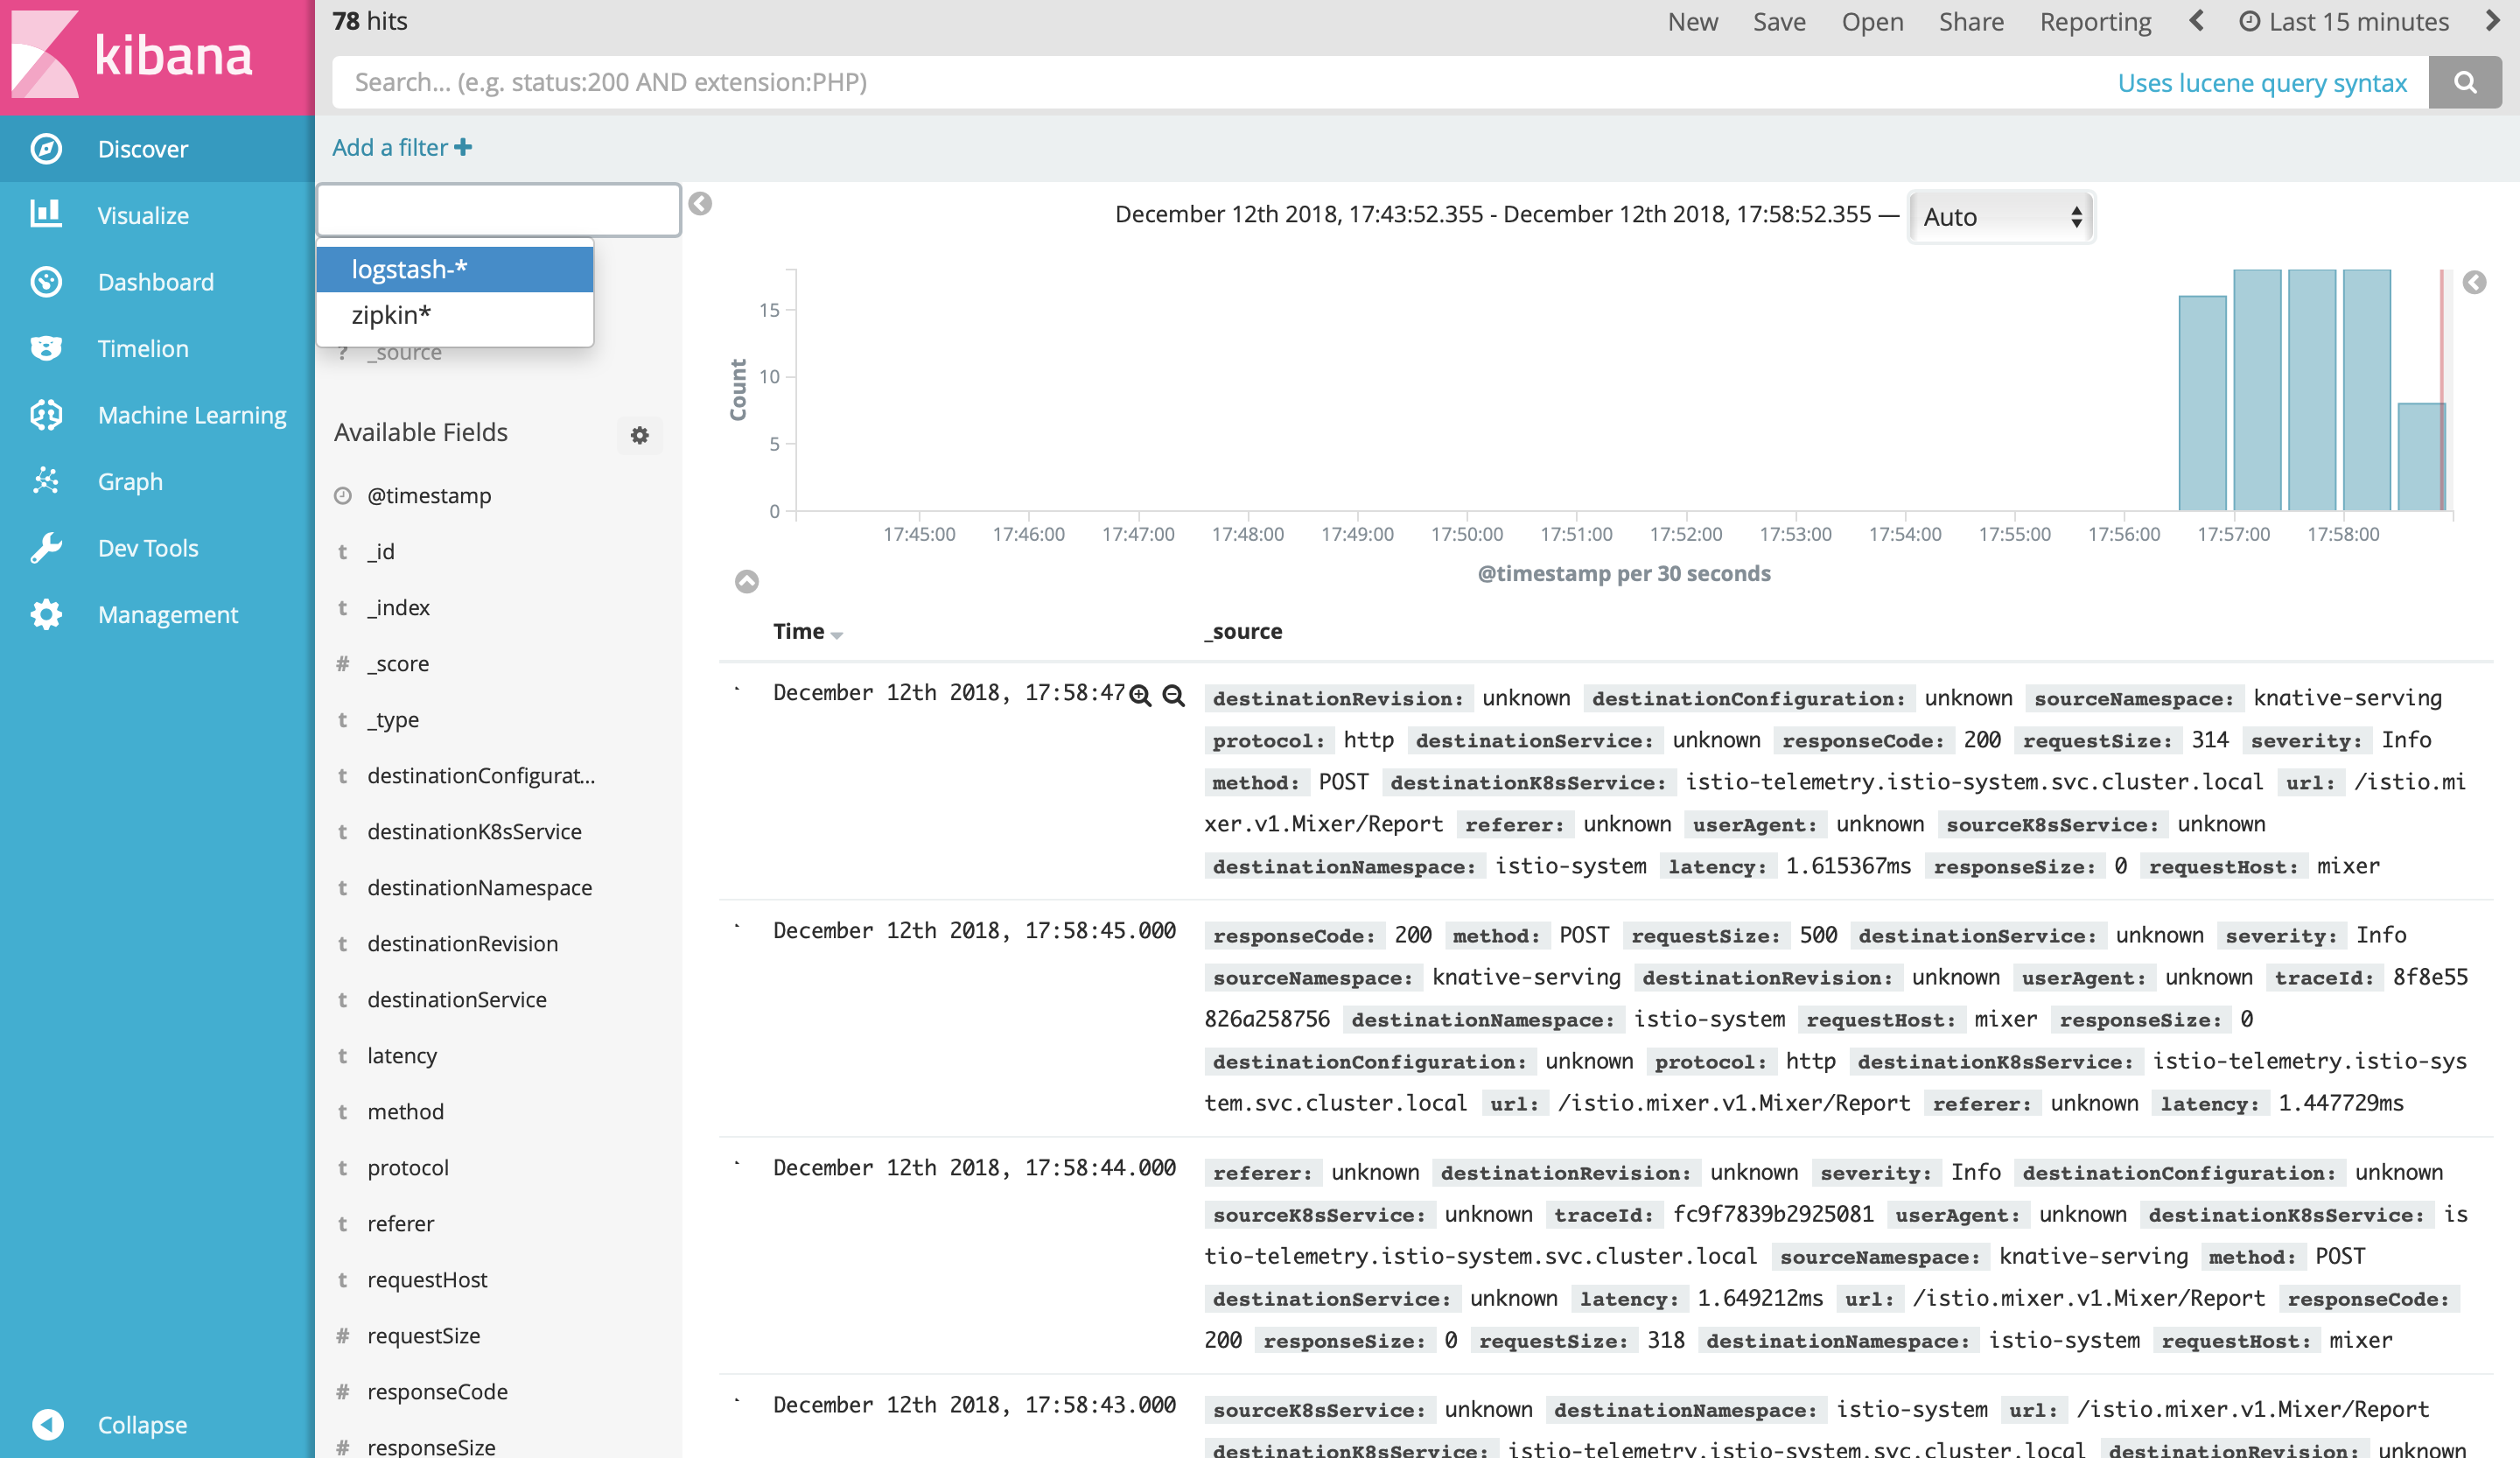Hide the histogram chart with up-arrow toggle
2520x1458 pixels.
pos(747,581)
